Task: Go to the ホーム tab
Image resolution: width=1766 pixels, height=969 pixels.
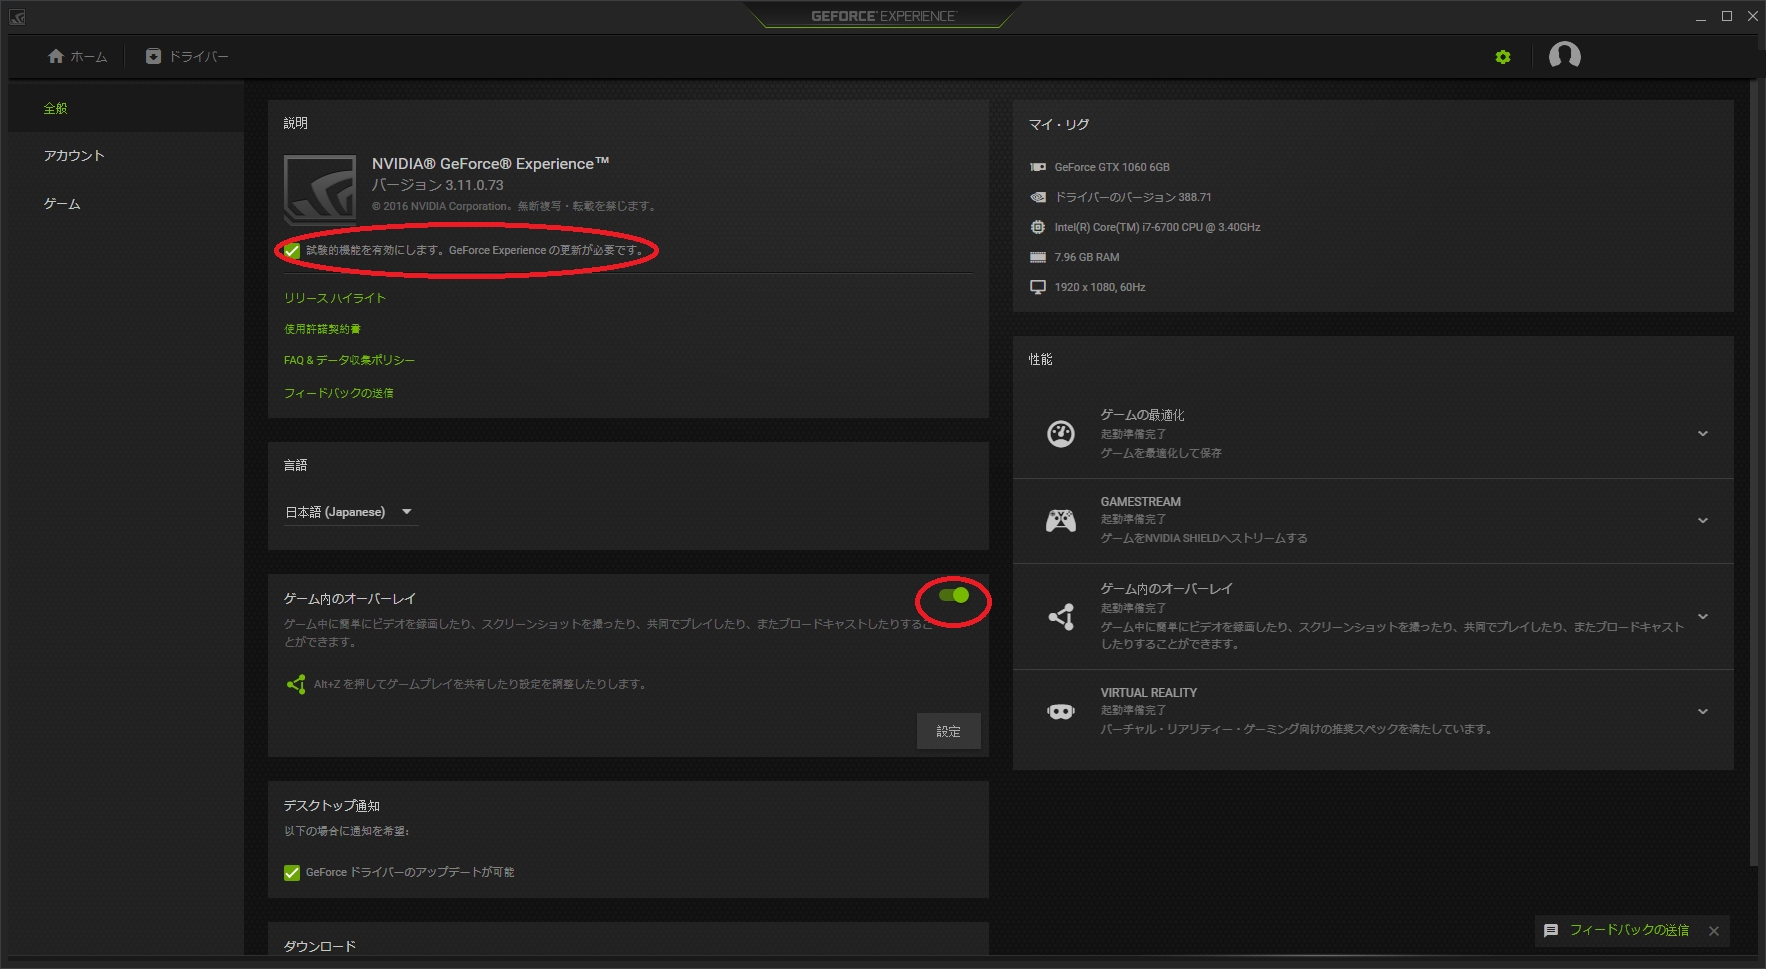Action: 77,57
